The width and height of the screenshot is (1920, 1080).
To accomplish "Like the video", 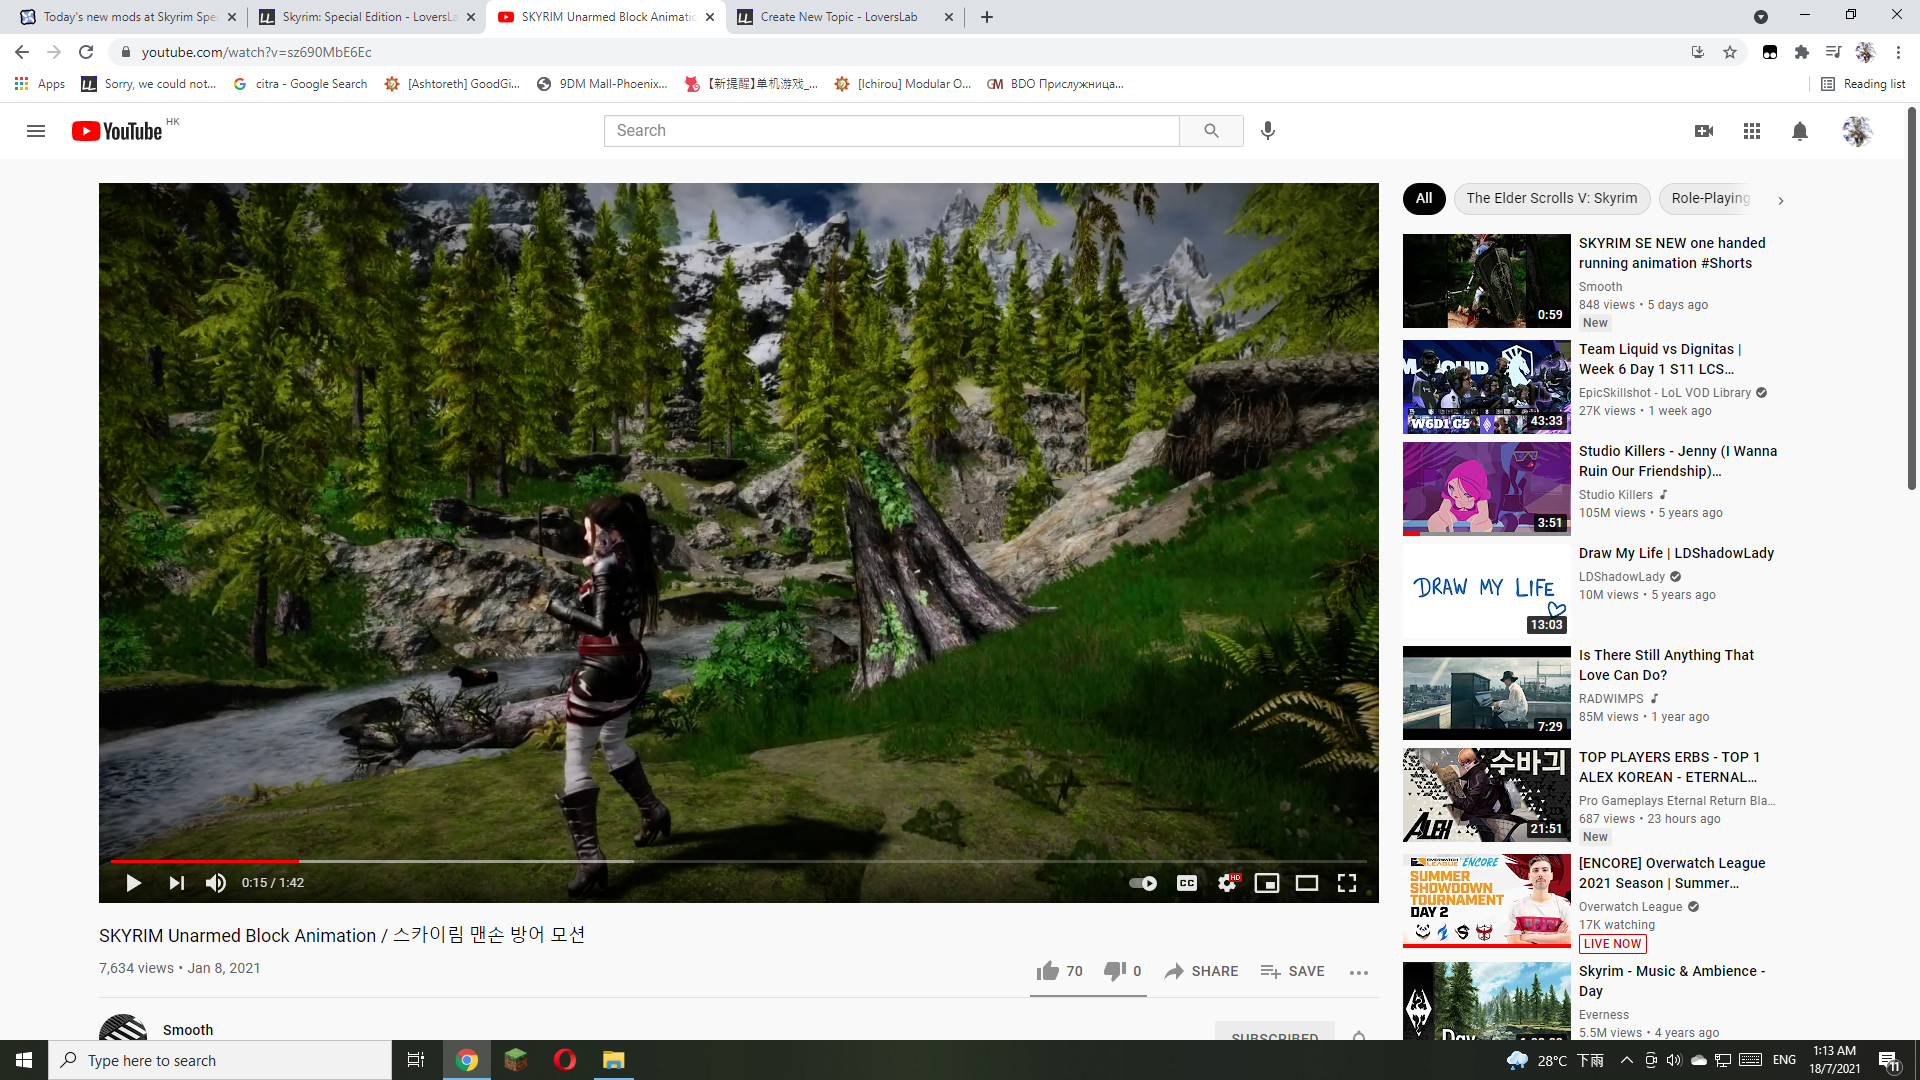I will [x=1059, y=971].
